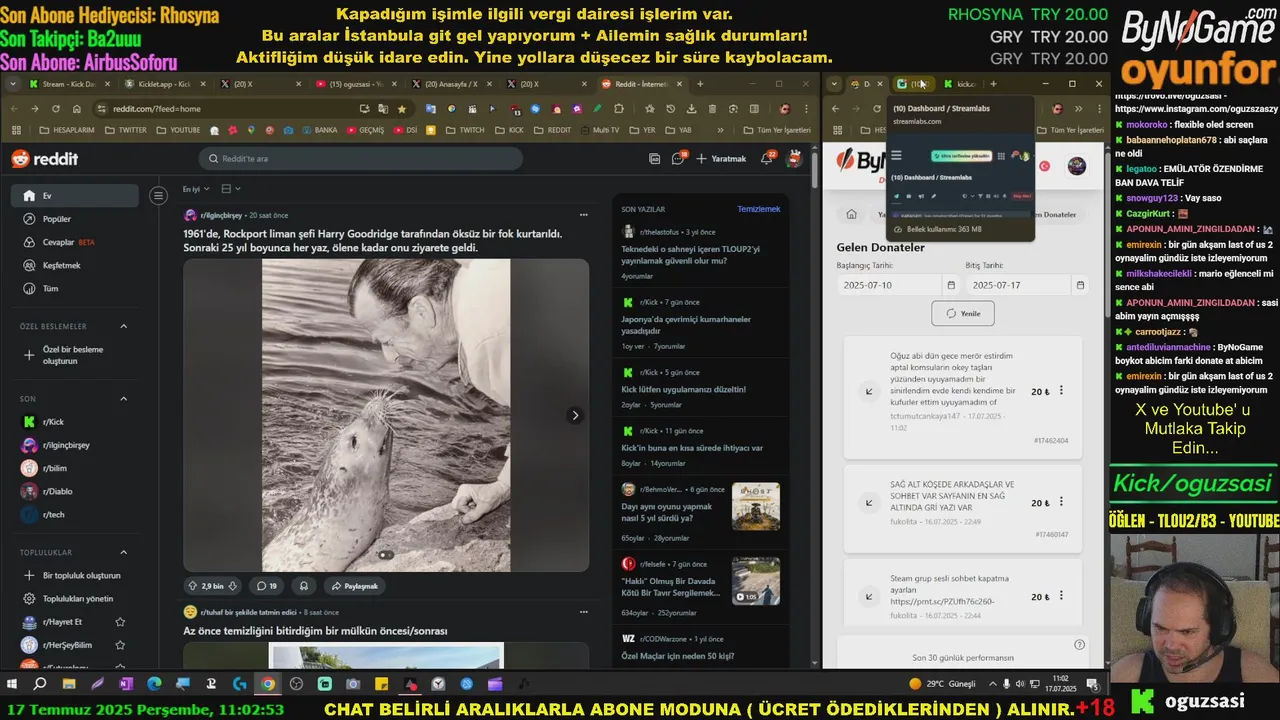The height and width of the screenshot is (720, 1280).
Task: Open r/tech in recent list
Action: pyautogui.click(x=75, y=514)
